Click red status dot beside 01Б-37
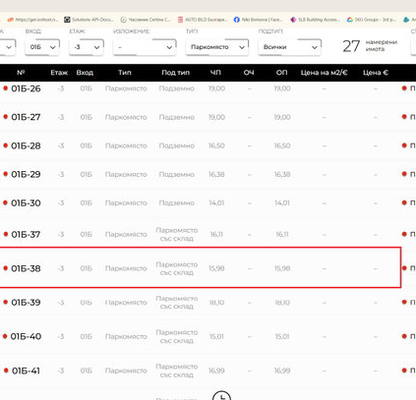Screen dimensions: 416x400 click(x=5, y=234)
